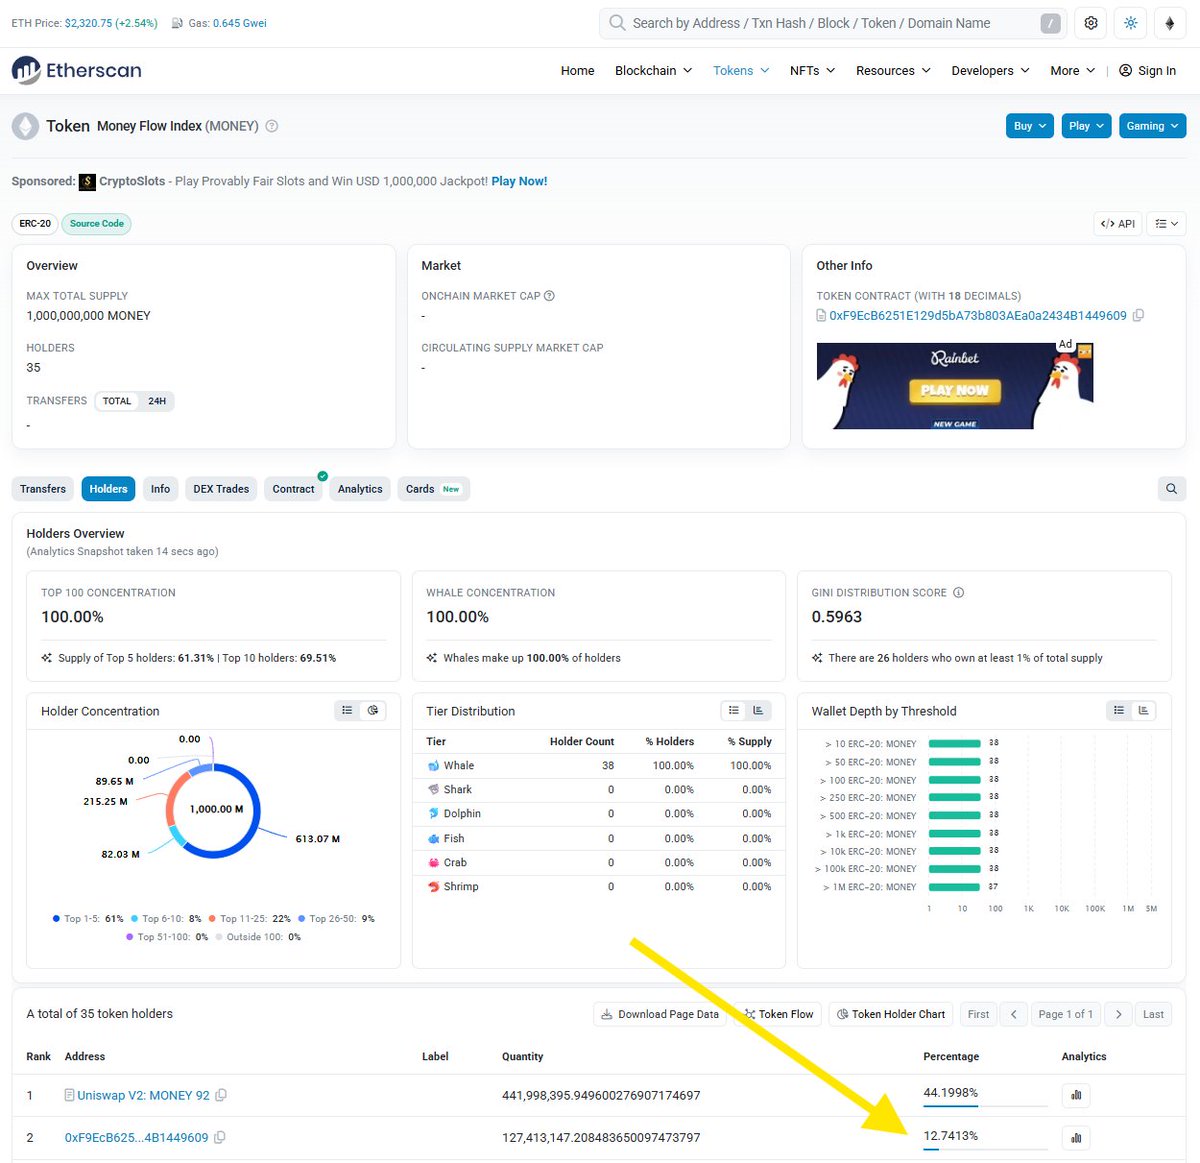Click the API code button
Viewport: 1200px width, 1163px height.
point(1118,224)
